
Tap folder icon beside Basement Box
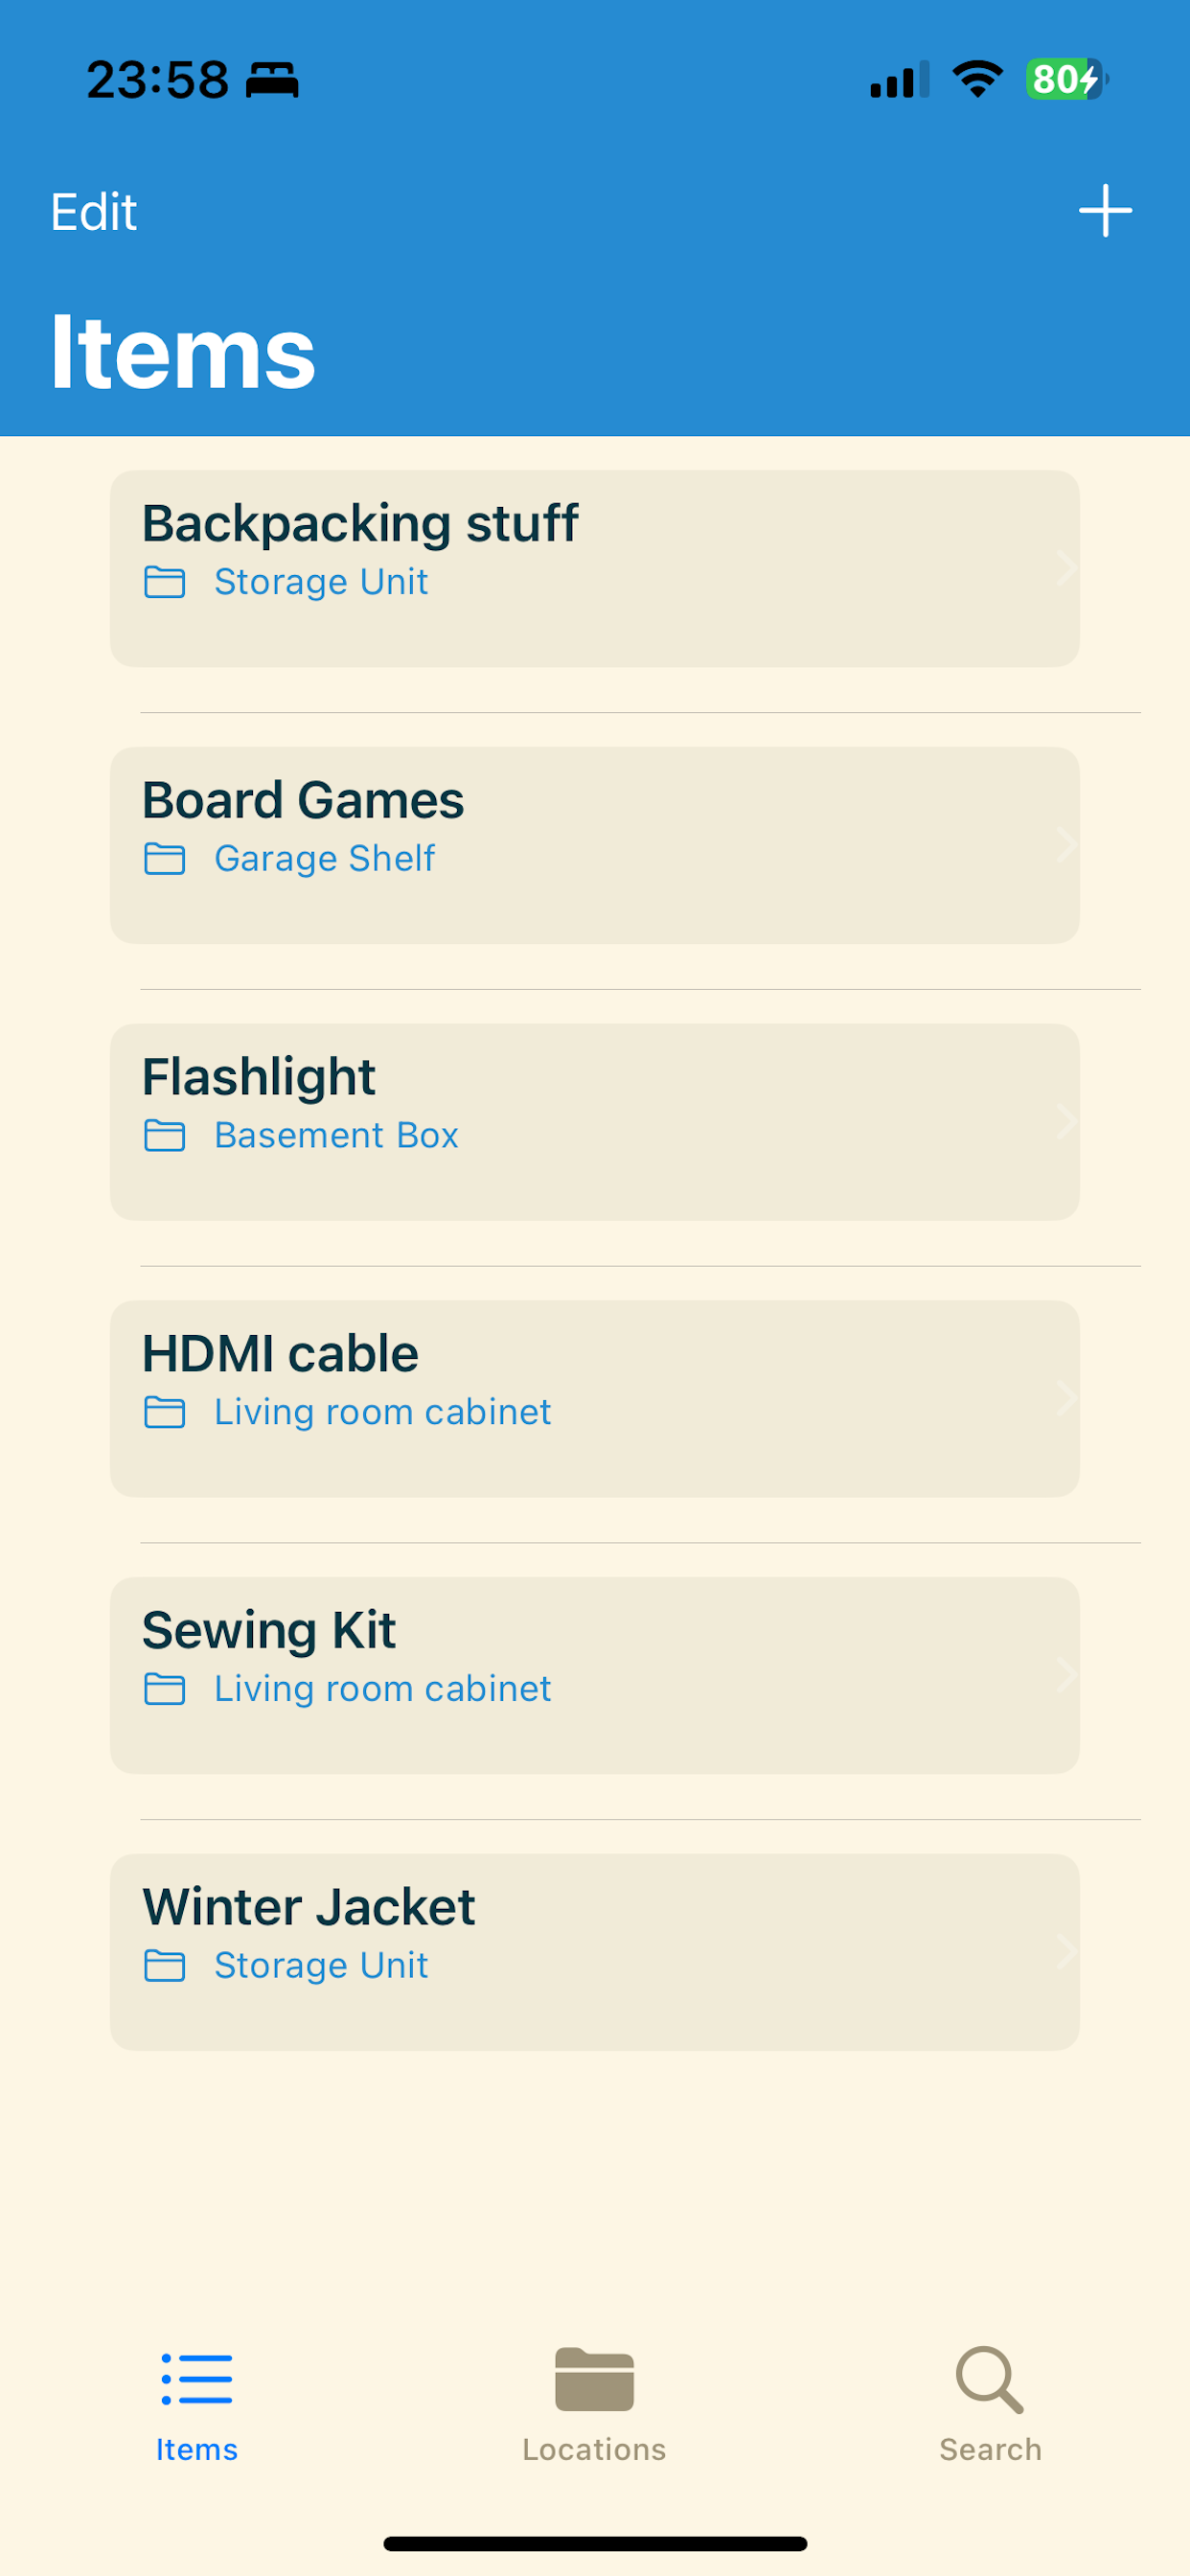click(x=165, y=1136)
